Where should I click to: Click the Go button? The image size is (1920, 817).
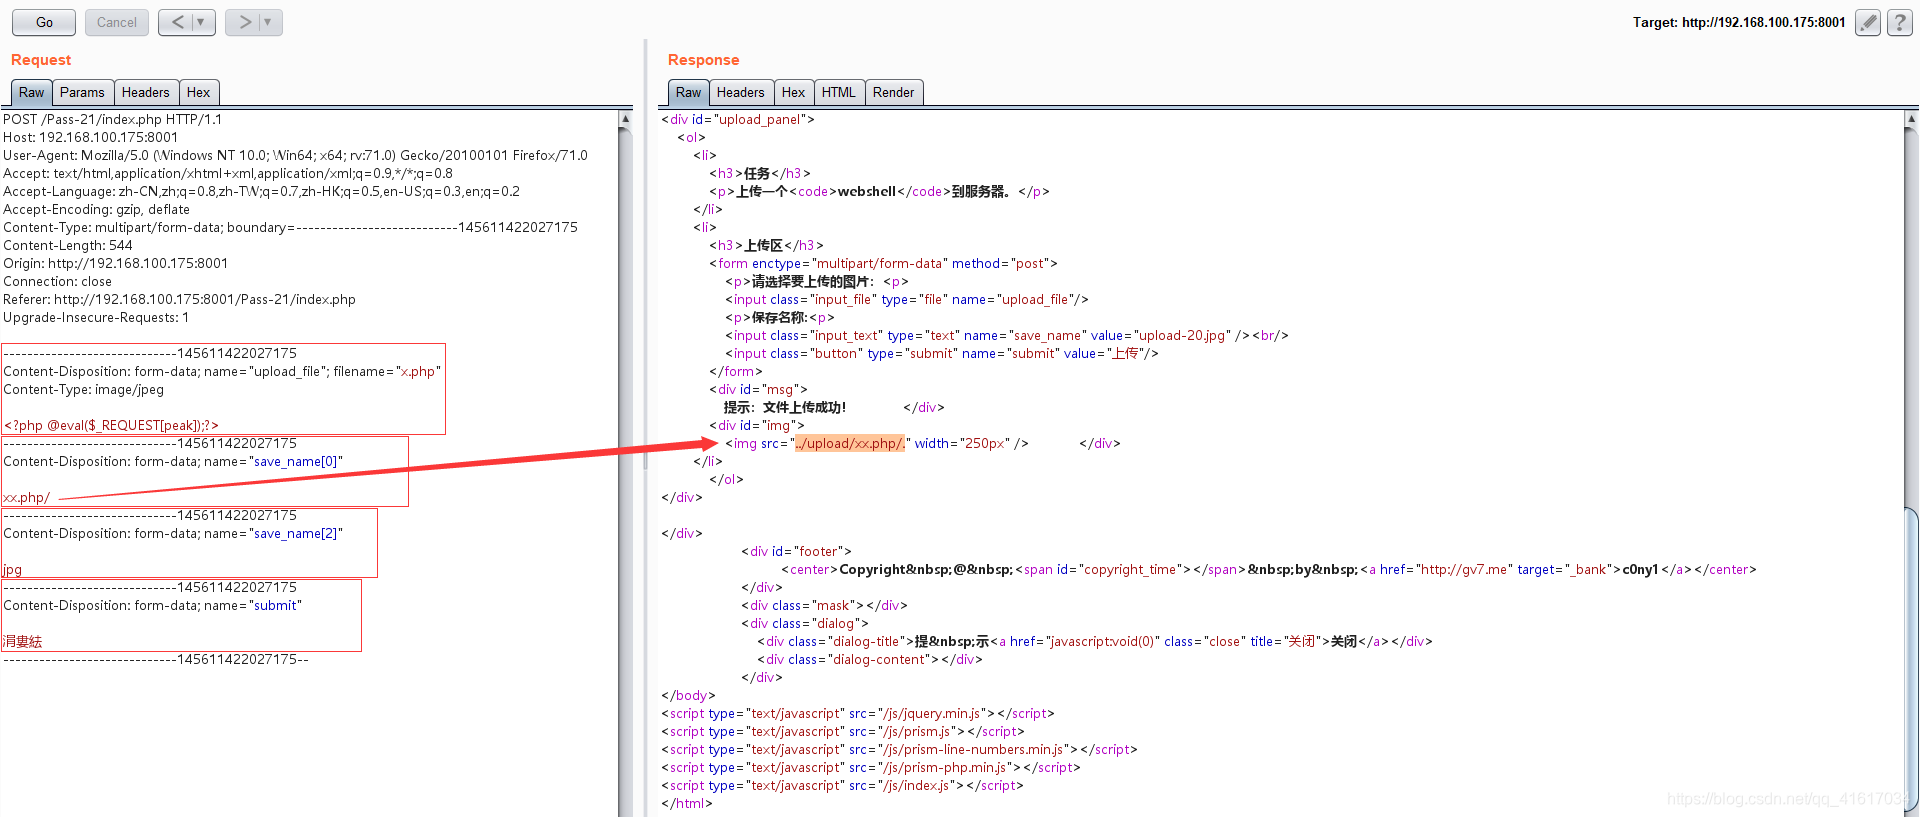(44, 22)
